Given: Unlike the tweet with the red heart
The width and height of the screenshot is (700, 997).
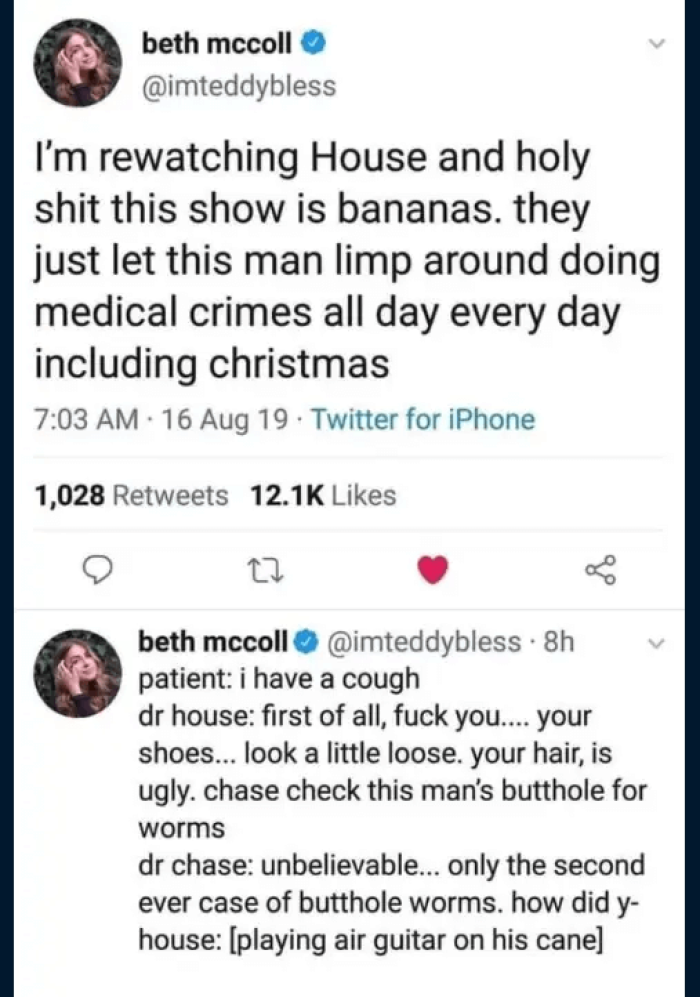Looking at the screenshot, I should click(431, 569).
